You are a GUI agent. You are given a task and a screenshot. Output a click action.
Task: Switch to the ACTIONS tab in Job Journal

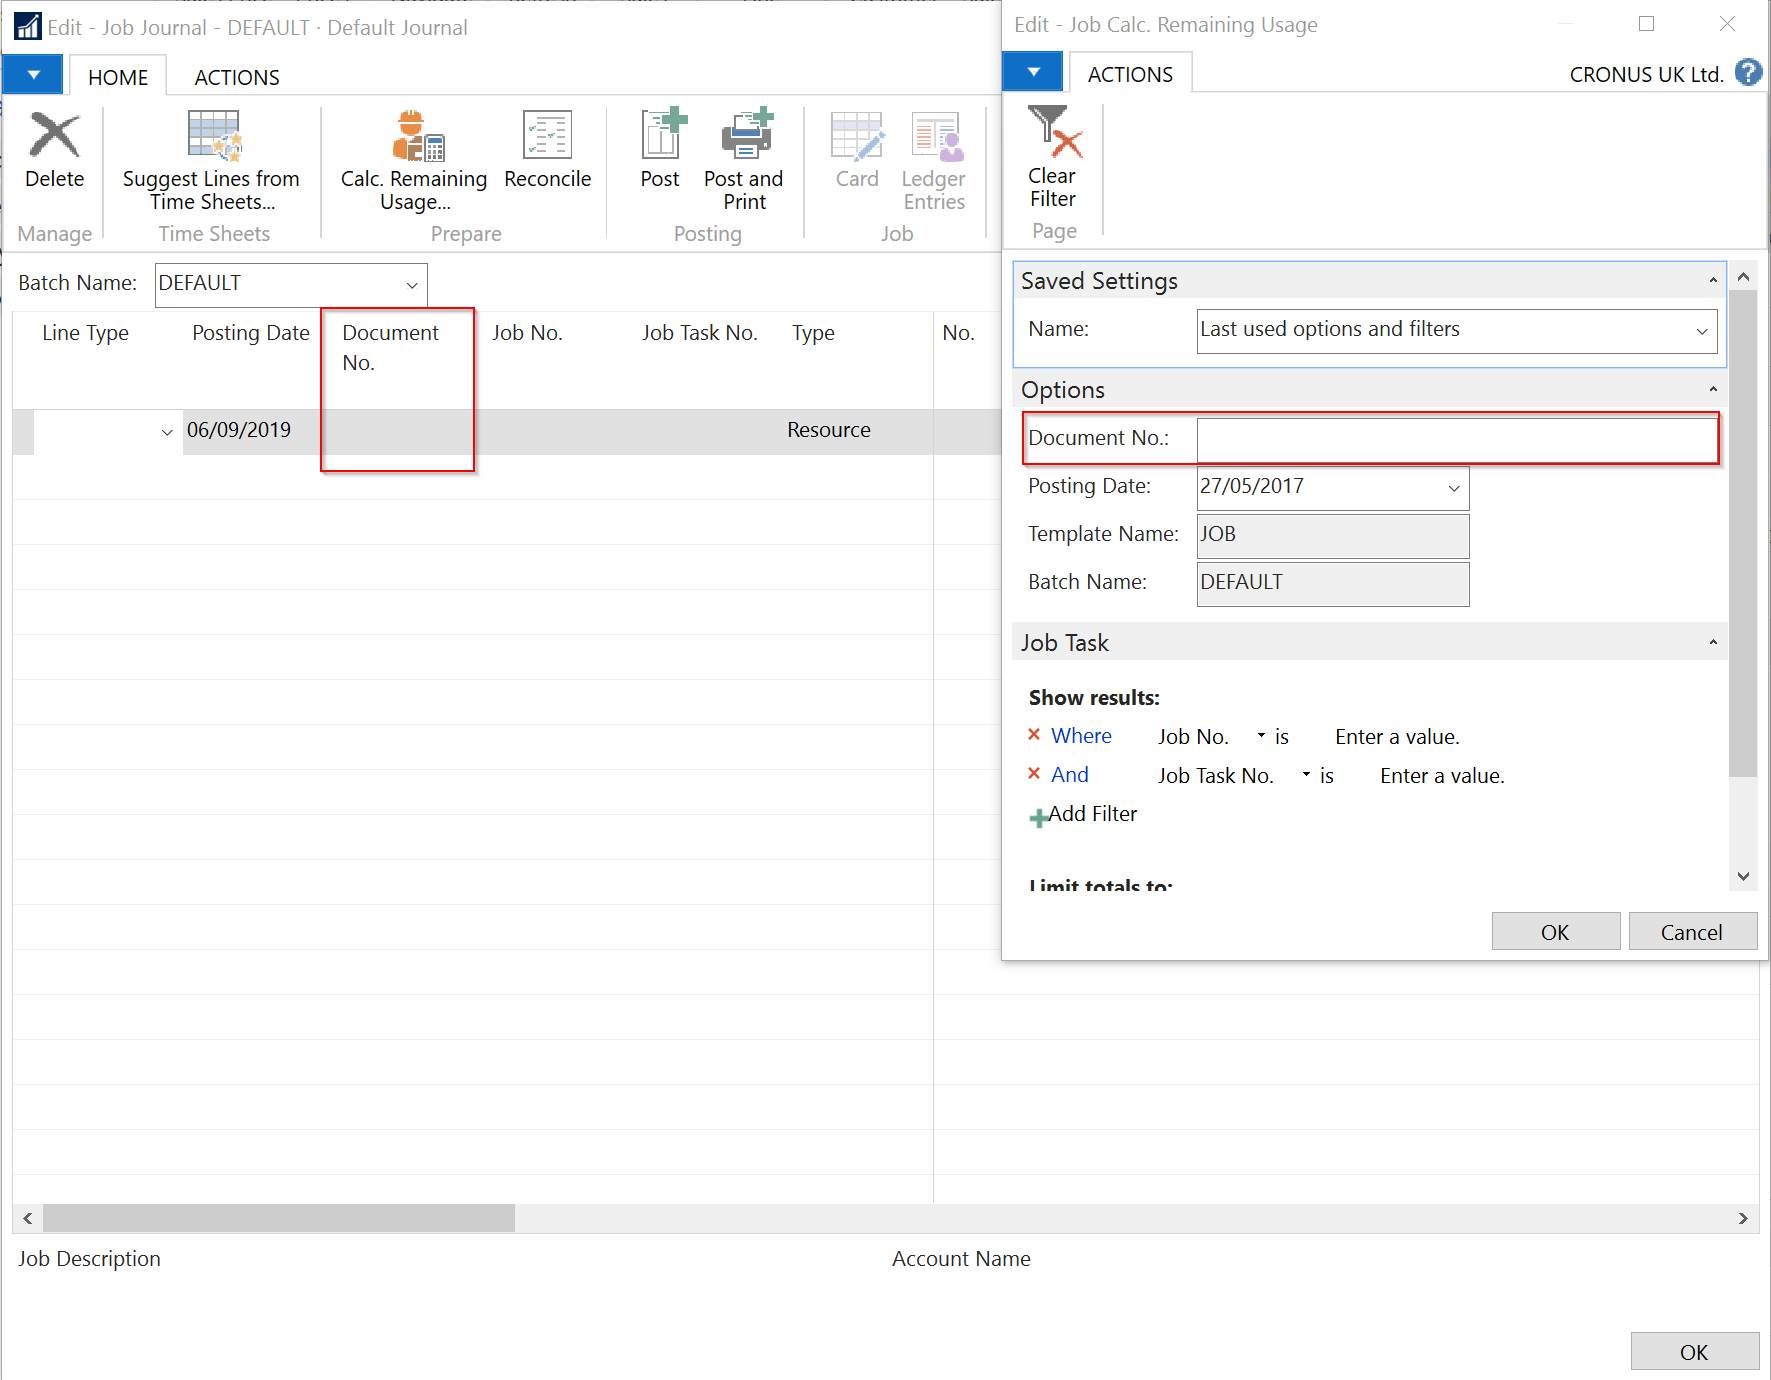click(x=236, y=77)
